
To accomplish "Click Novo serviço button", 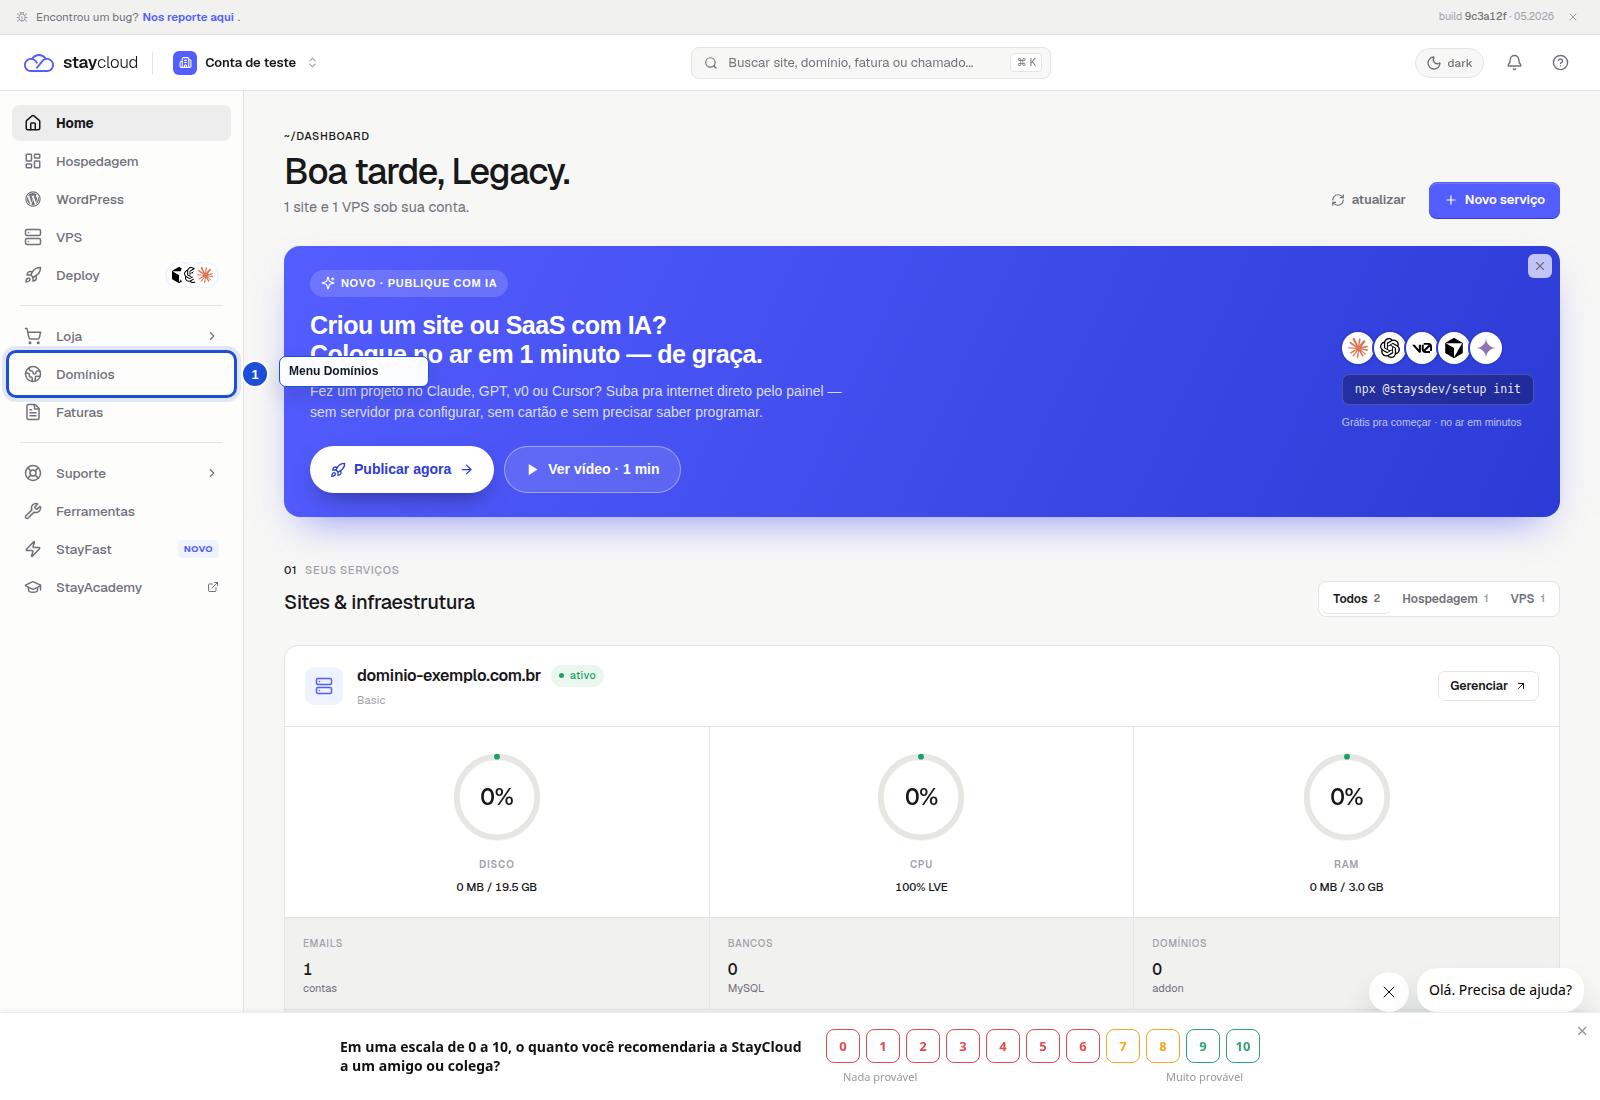I will [1494, 200].
